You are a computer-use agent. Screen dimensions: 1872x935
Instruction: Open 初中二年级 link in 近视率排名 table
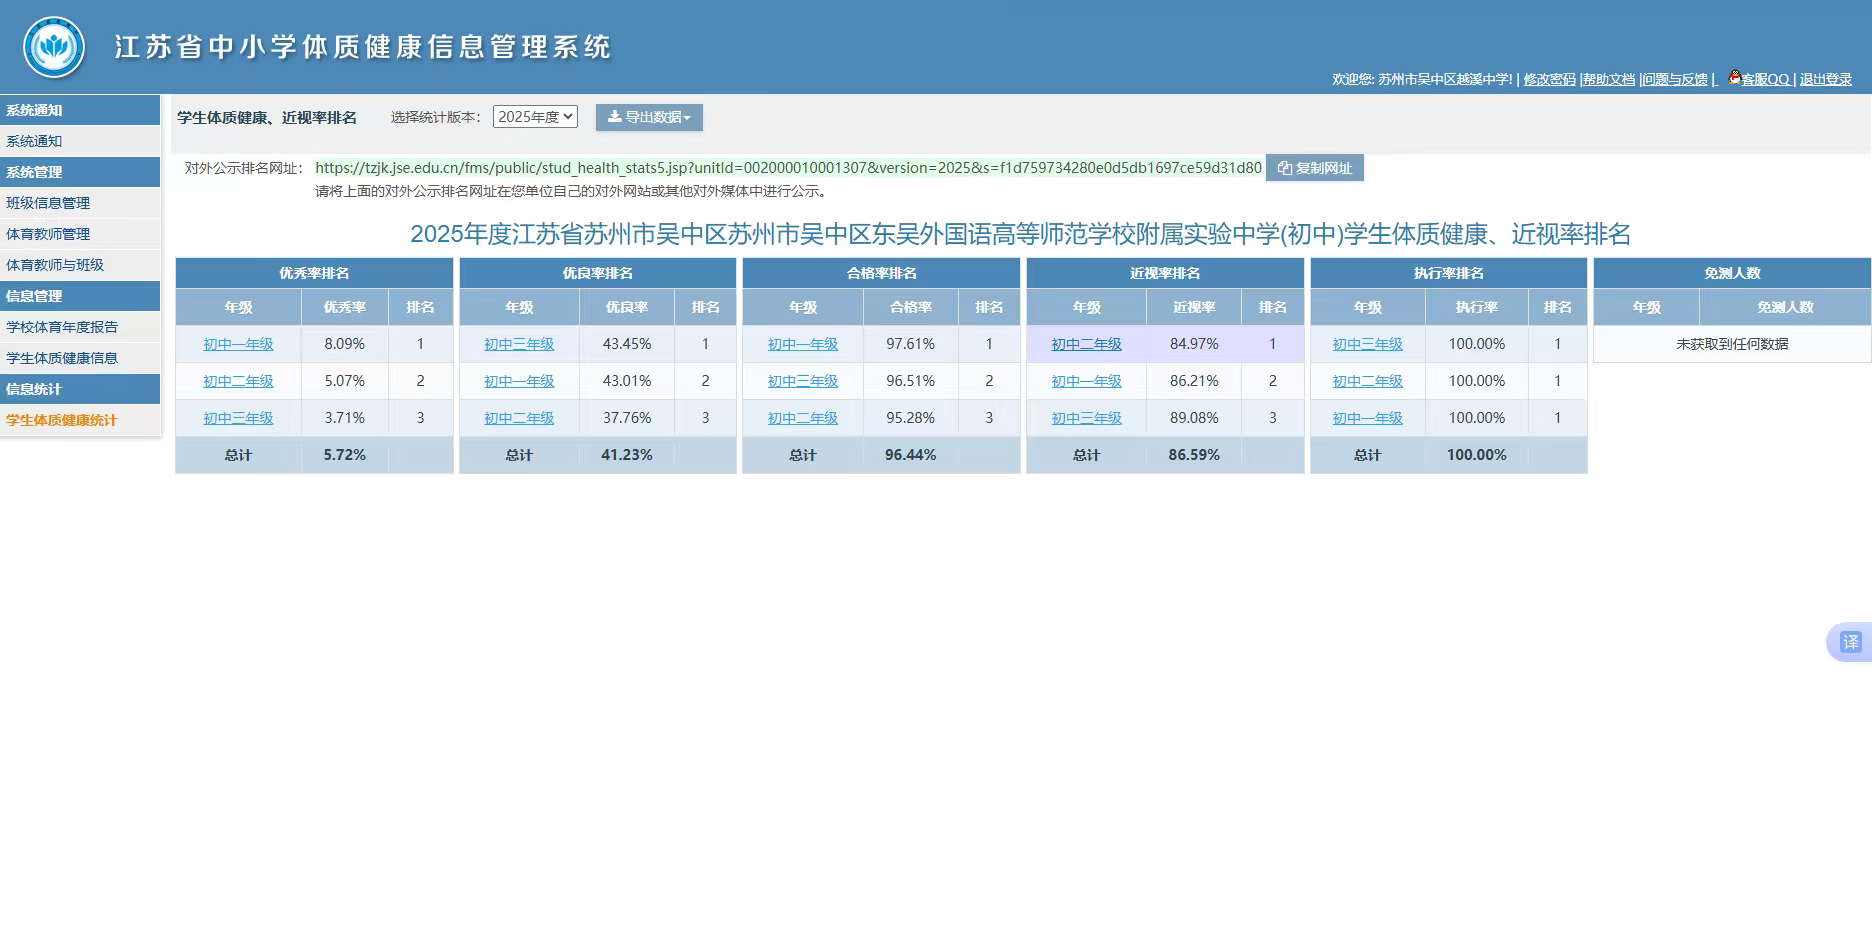click(x=1086, y=344)
